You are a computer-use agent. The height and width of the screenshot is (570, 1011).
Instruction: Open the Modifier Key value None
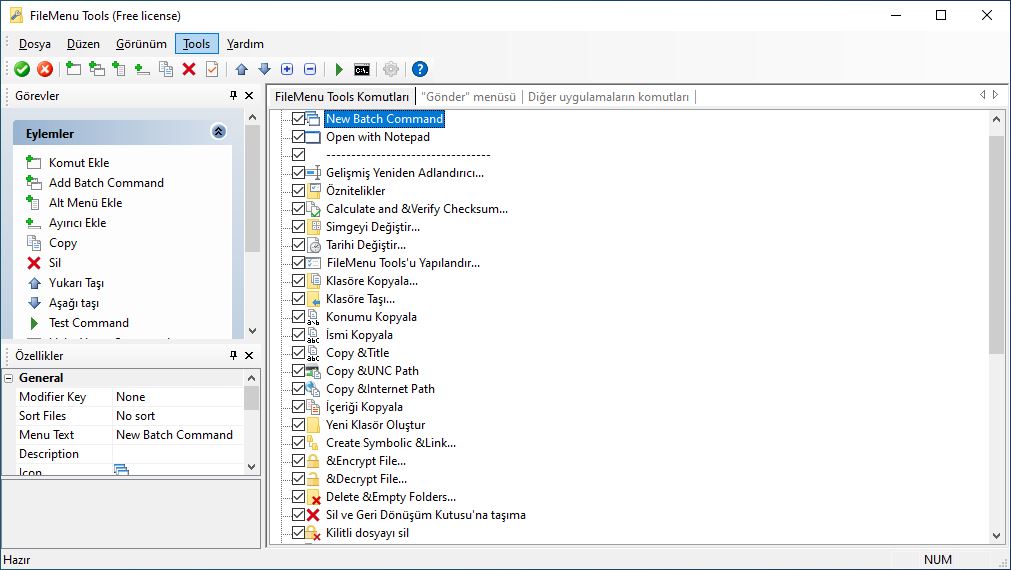[179, 397]
